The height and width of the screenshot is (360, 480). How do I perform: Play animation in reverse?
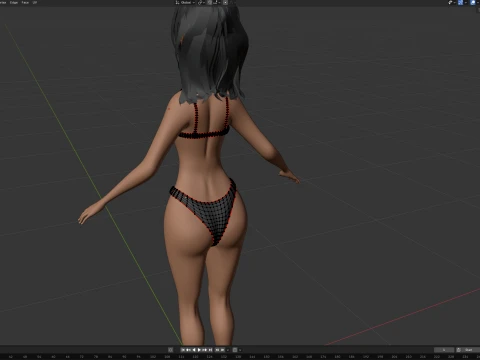194,350
